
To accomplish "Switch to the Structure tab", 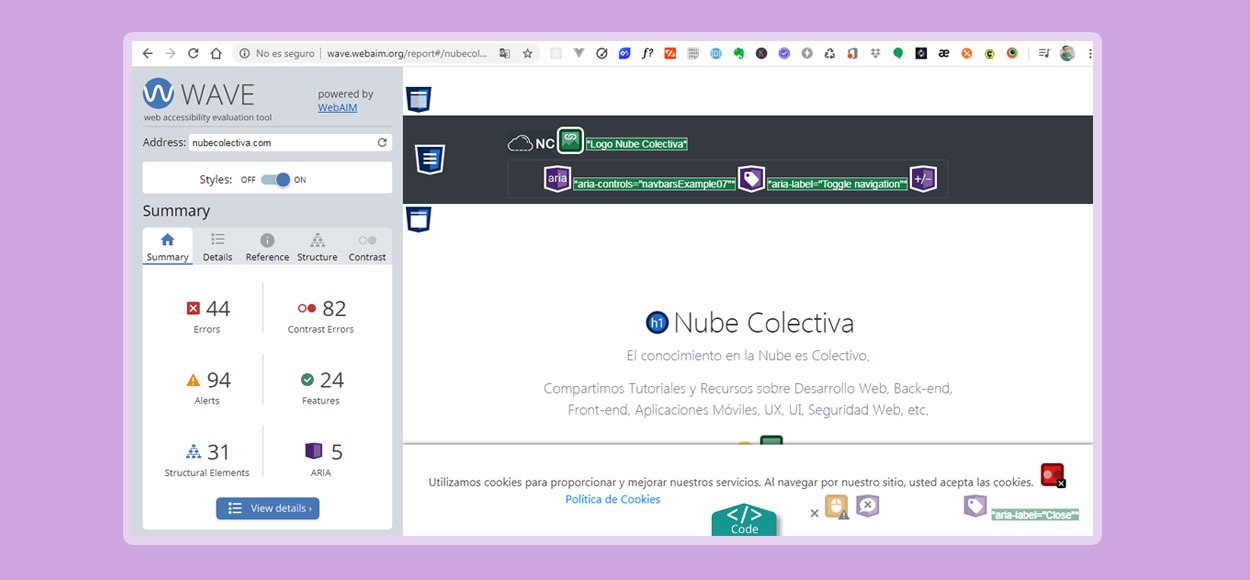I will pos(317,247).
